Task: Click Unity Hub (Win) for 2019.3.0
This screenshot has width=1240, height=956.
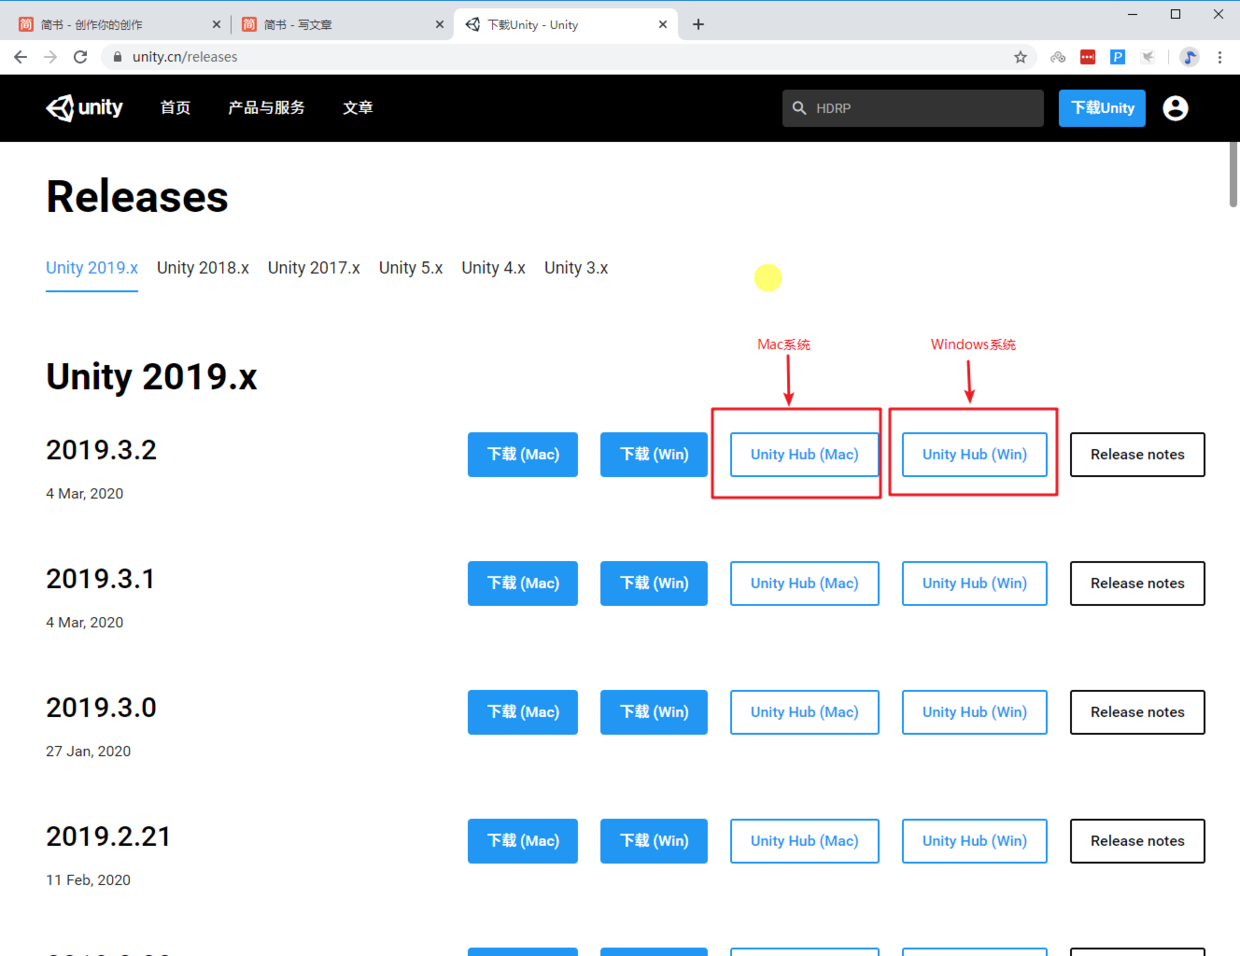Action: tap(975, 712)
